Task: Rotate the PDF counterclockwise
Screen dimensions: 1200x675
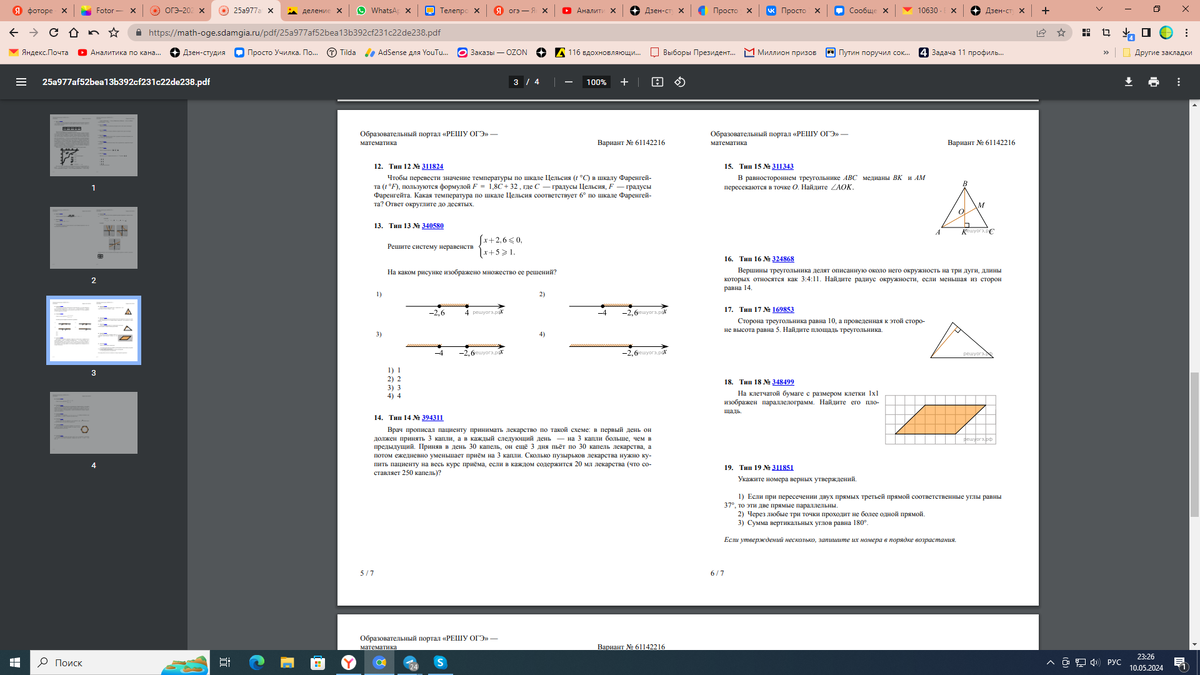Action: click(680, 82)
